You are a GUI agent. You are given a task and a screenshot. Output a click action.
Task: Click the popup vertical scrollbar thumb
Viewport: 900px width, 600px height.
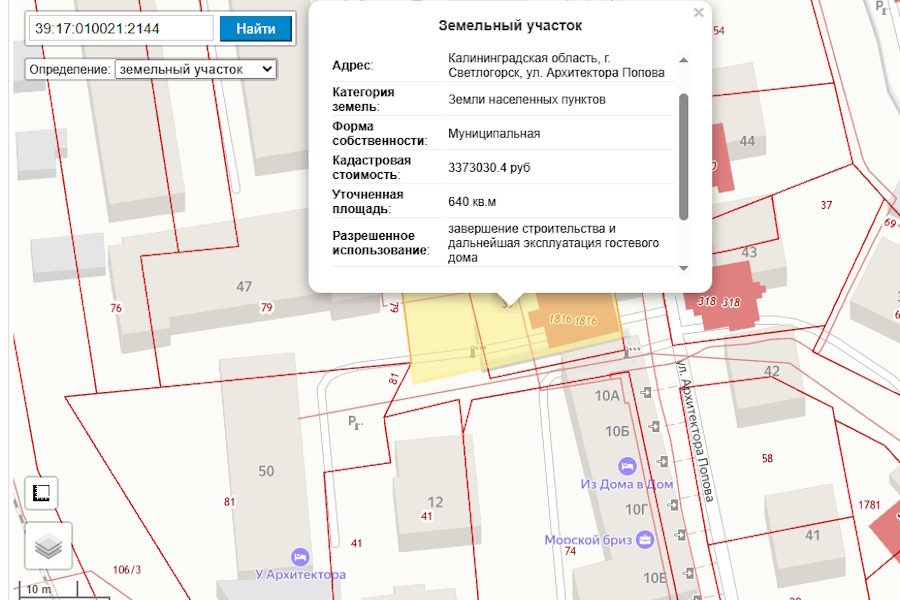coord(683,156)
